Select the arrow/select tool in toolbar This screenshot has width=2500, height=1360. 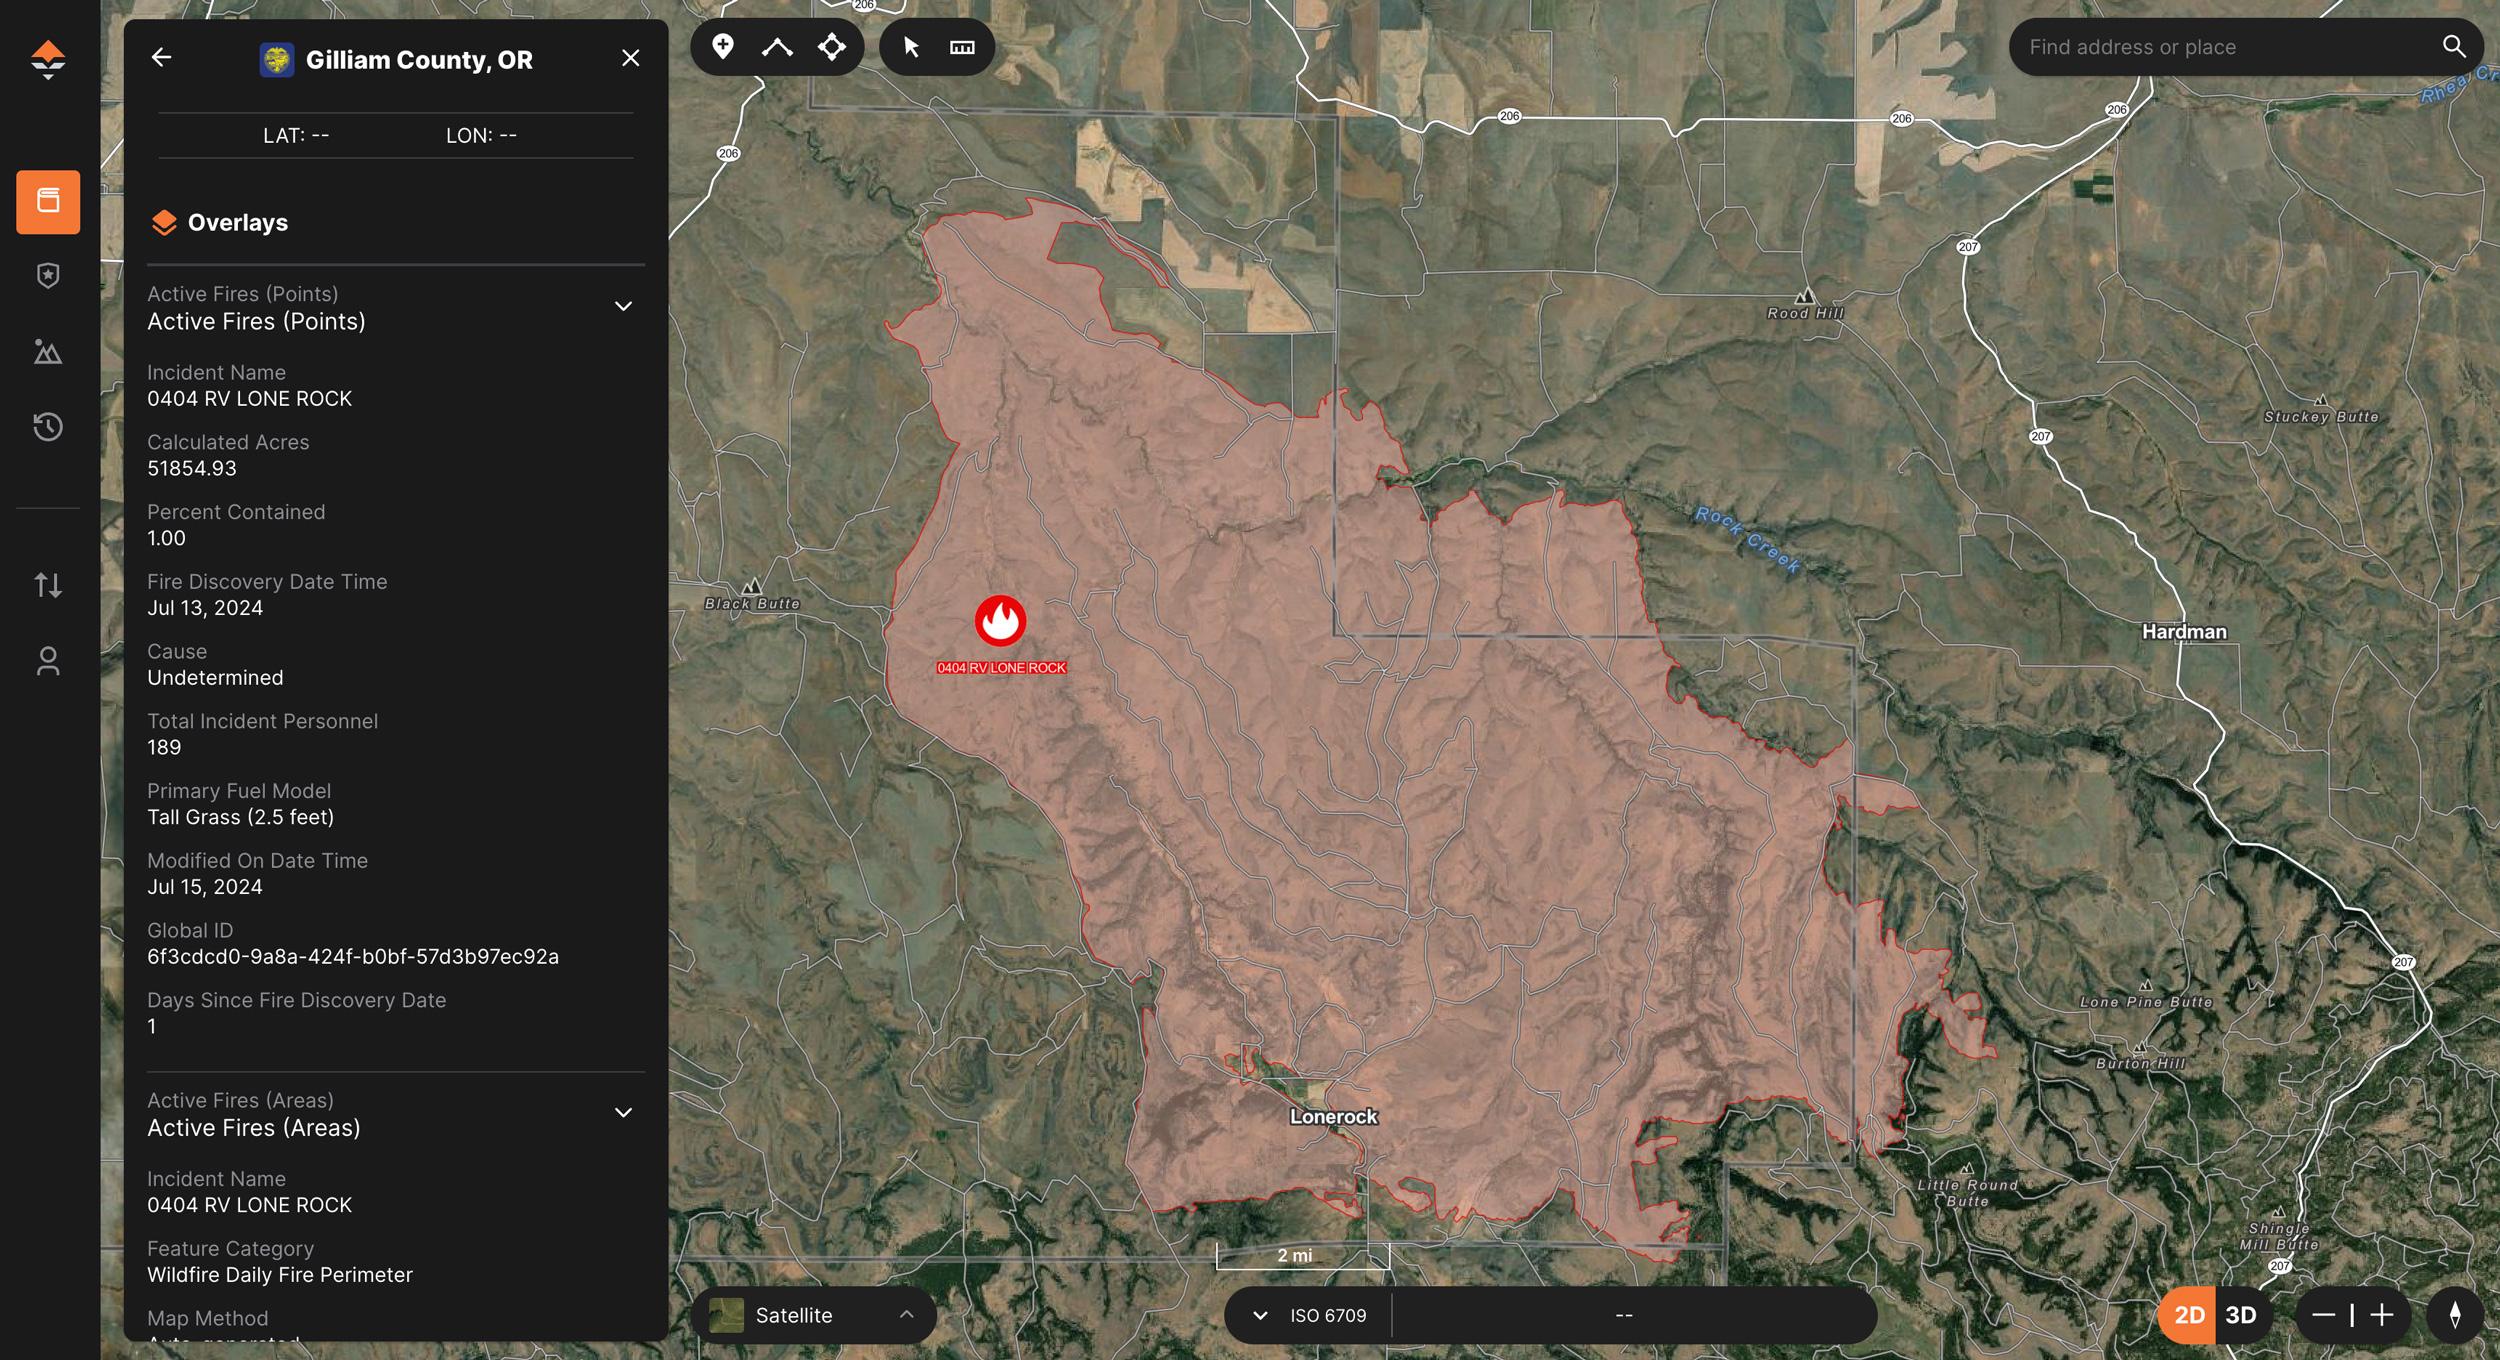click(909, 45)
